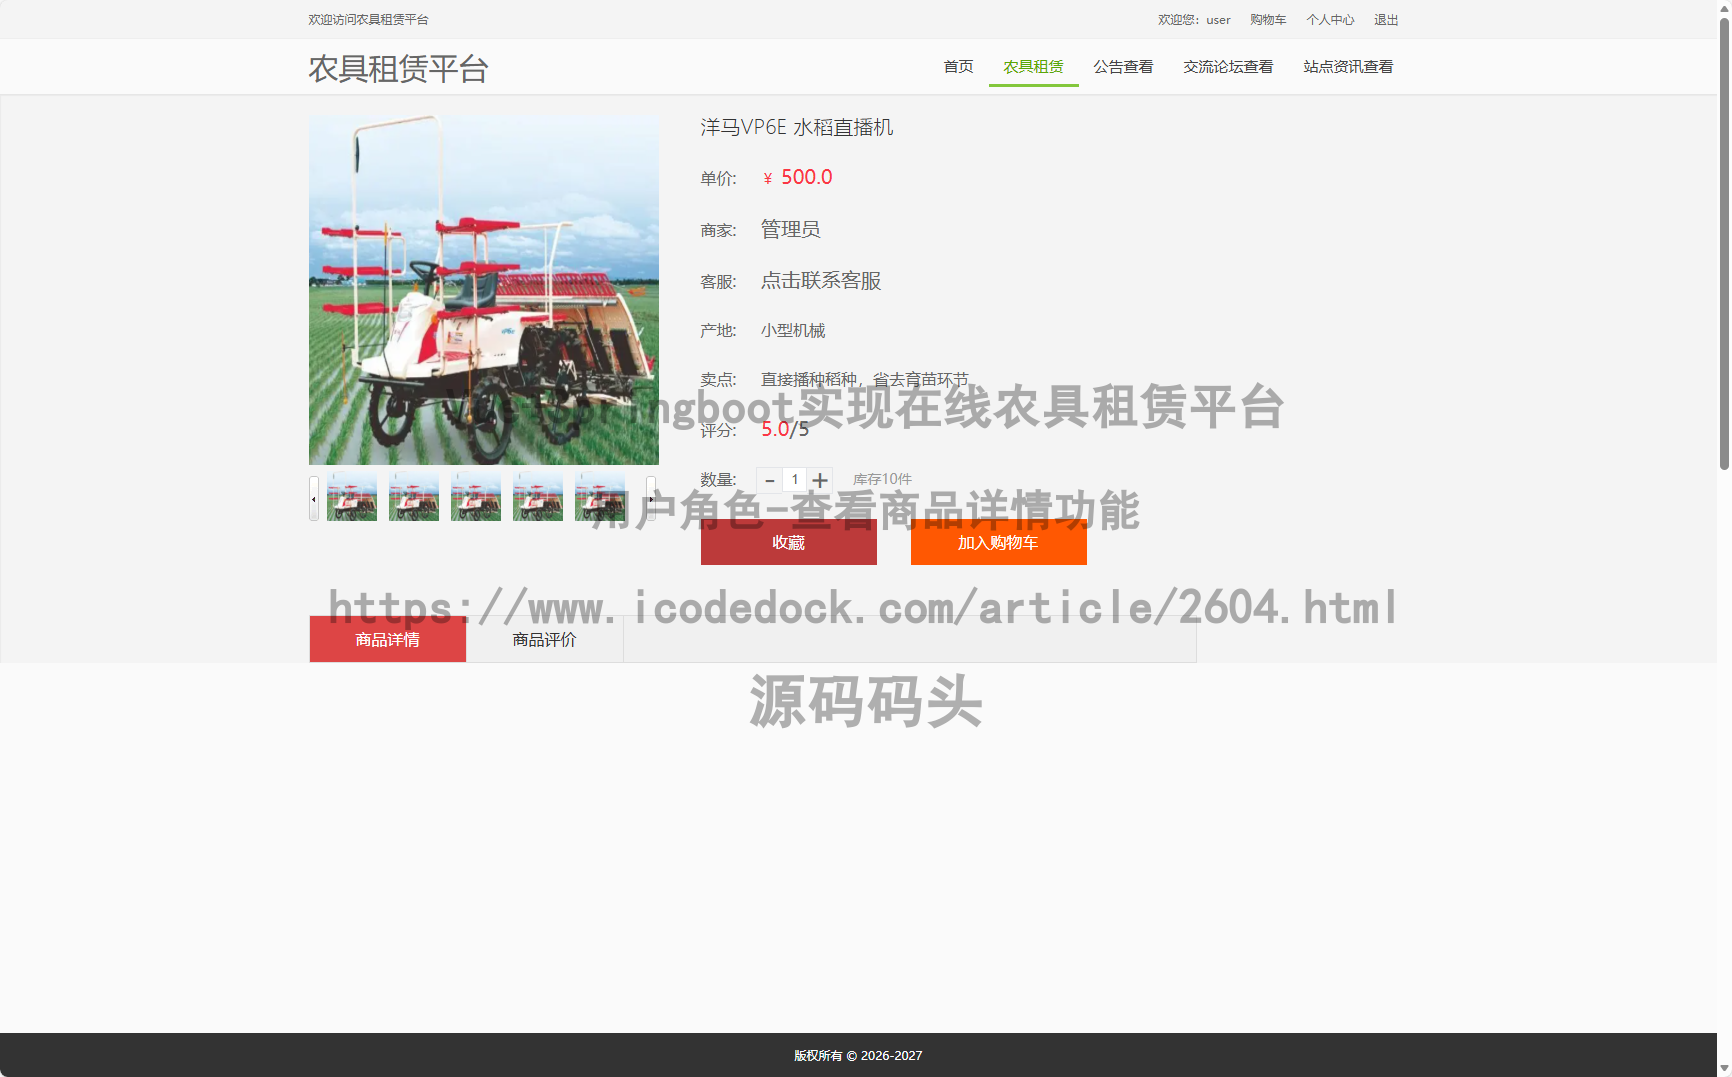Image resolution: width=1732 pixels, height=1077 pixels.
Task: Open the 个人中心 personal center
Action: click(x=1331, y=19)
